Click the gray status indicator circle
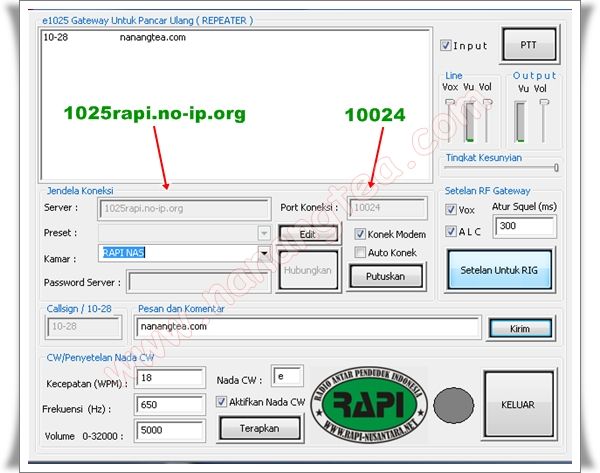The height and width of the screenshot is (473, 600). 453,405
